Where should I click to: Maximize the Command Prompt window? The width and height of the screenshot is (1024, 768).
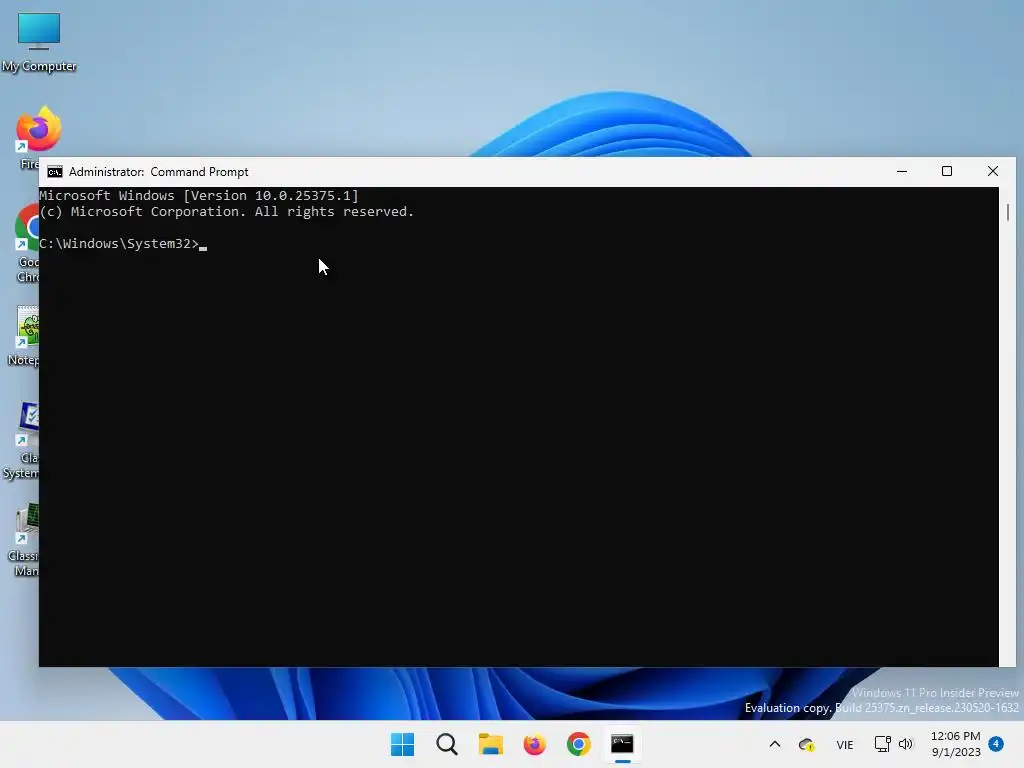(947, 171)
